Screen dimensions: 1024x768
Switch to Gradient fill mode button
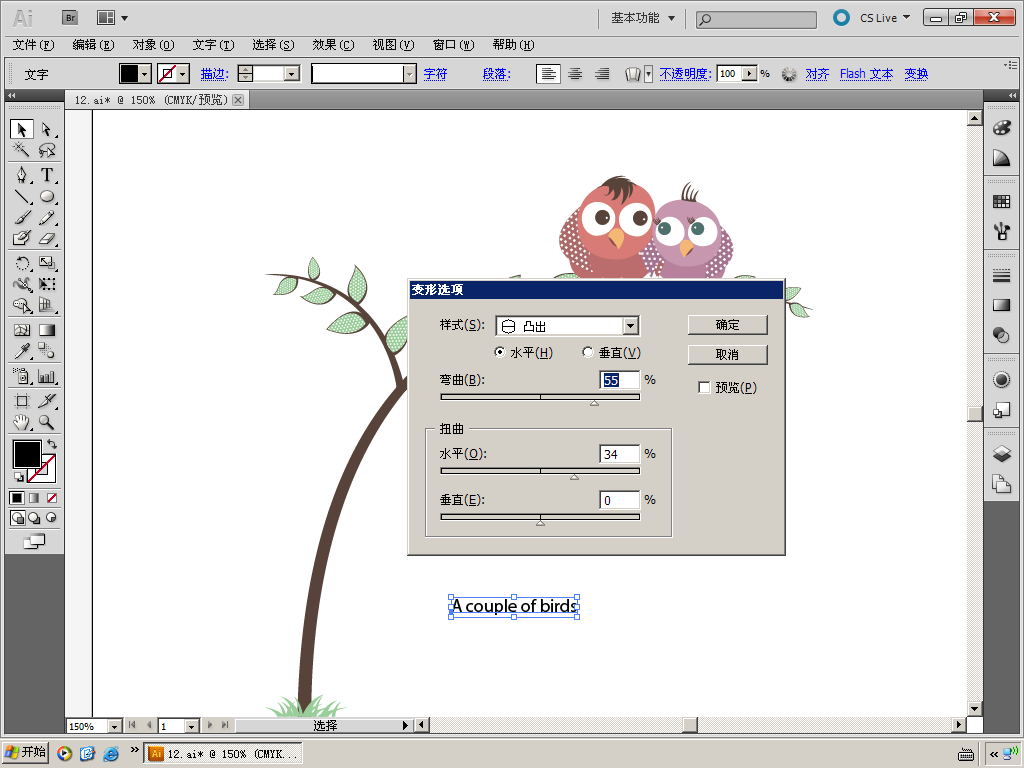(x=34, y=498)
